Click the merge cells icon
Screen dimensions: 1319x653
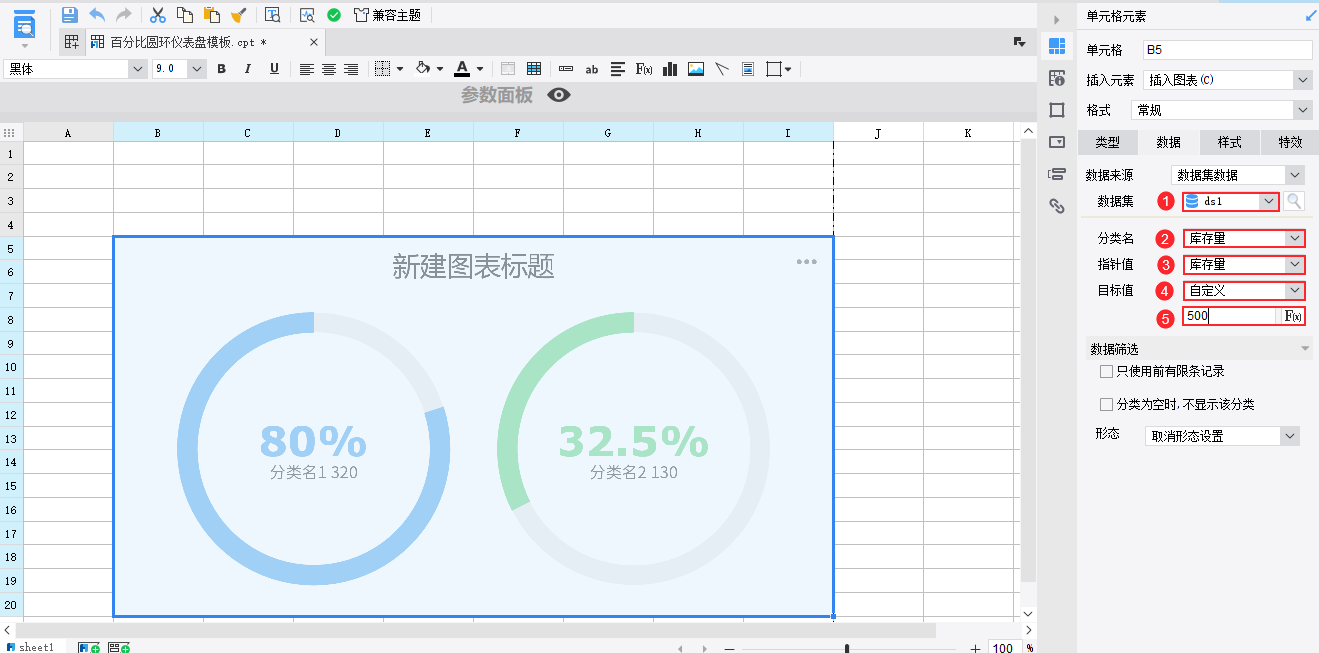(x=508, y=69)
